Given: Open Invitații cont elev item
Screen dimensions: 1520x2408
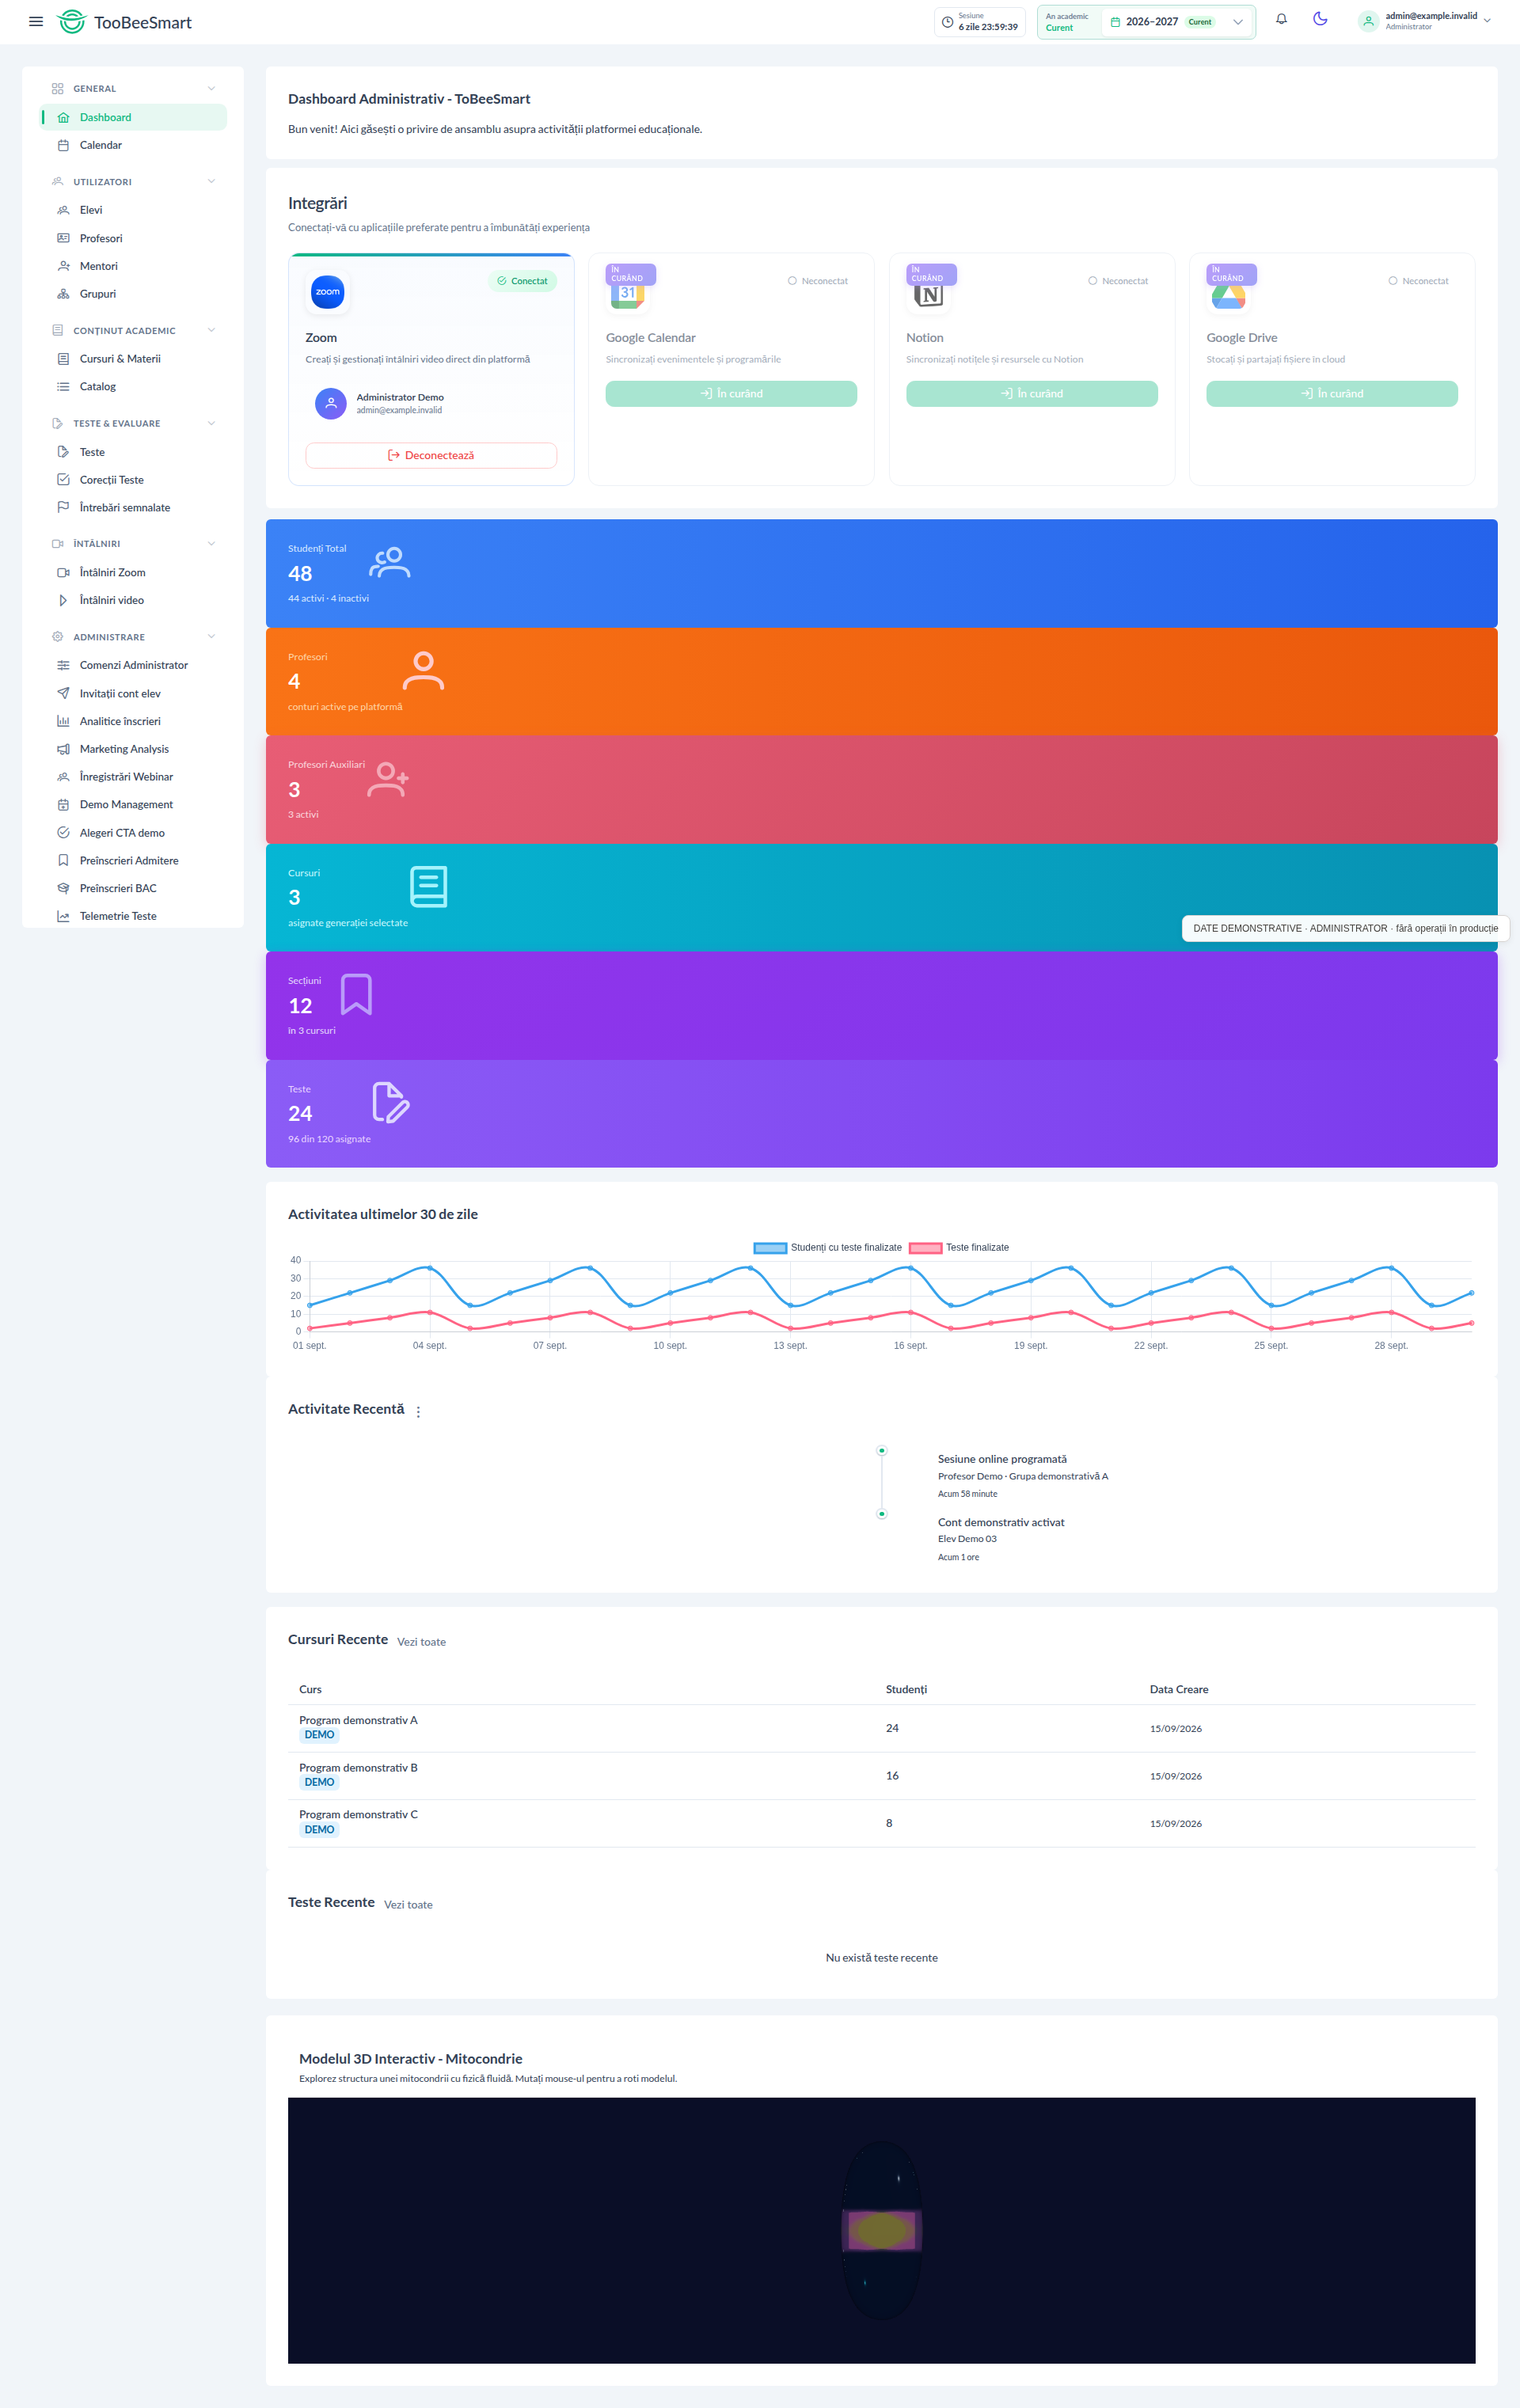Looking at the screenshot, I should (133, 693).
